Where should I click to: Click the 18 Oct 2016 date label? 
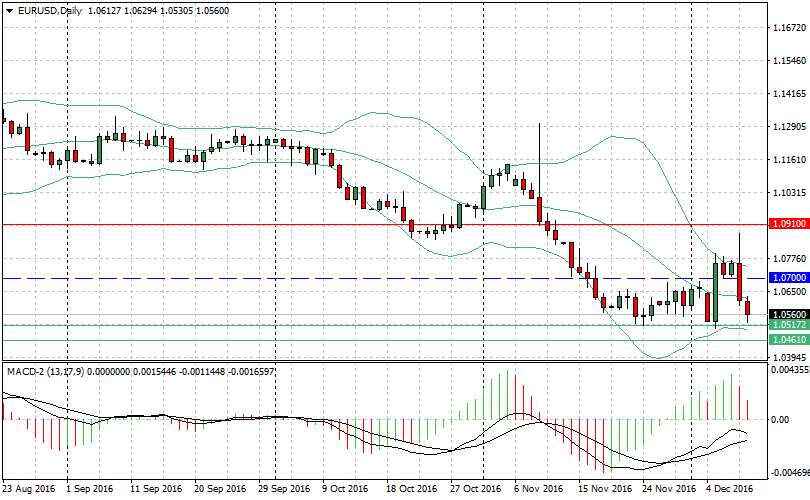click(x=411, y=489)
